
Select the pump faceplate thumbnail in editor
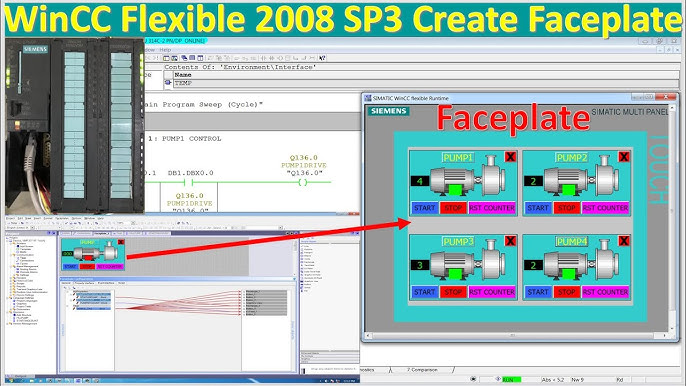(93, 254)
